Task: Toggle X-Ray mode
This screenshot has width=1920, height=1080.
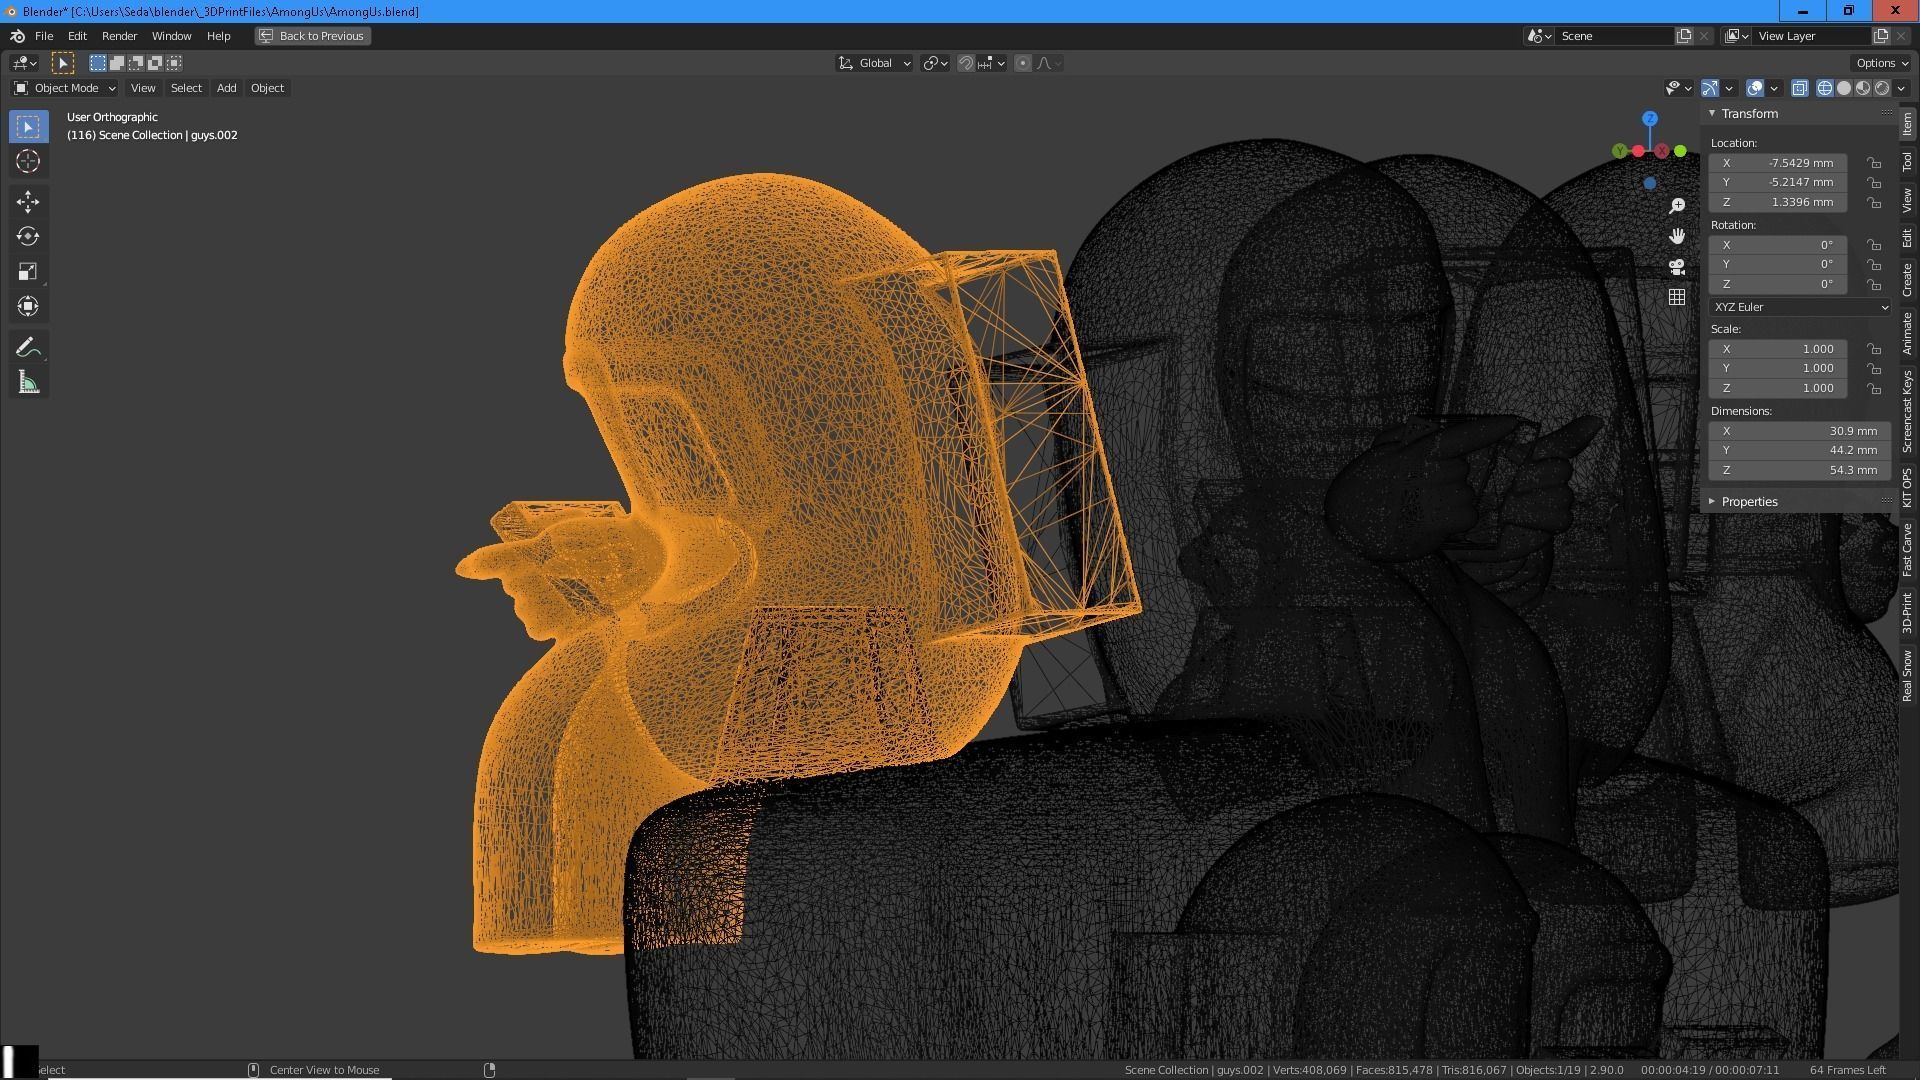Action: click(x=1800, y=88)
